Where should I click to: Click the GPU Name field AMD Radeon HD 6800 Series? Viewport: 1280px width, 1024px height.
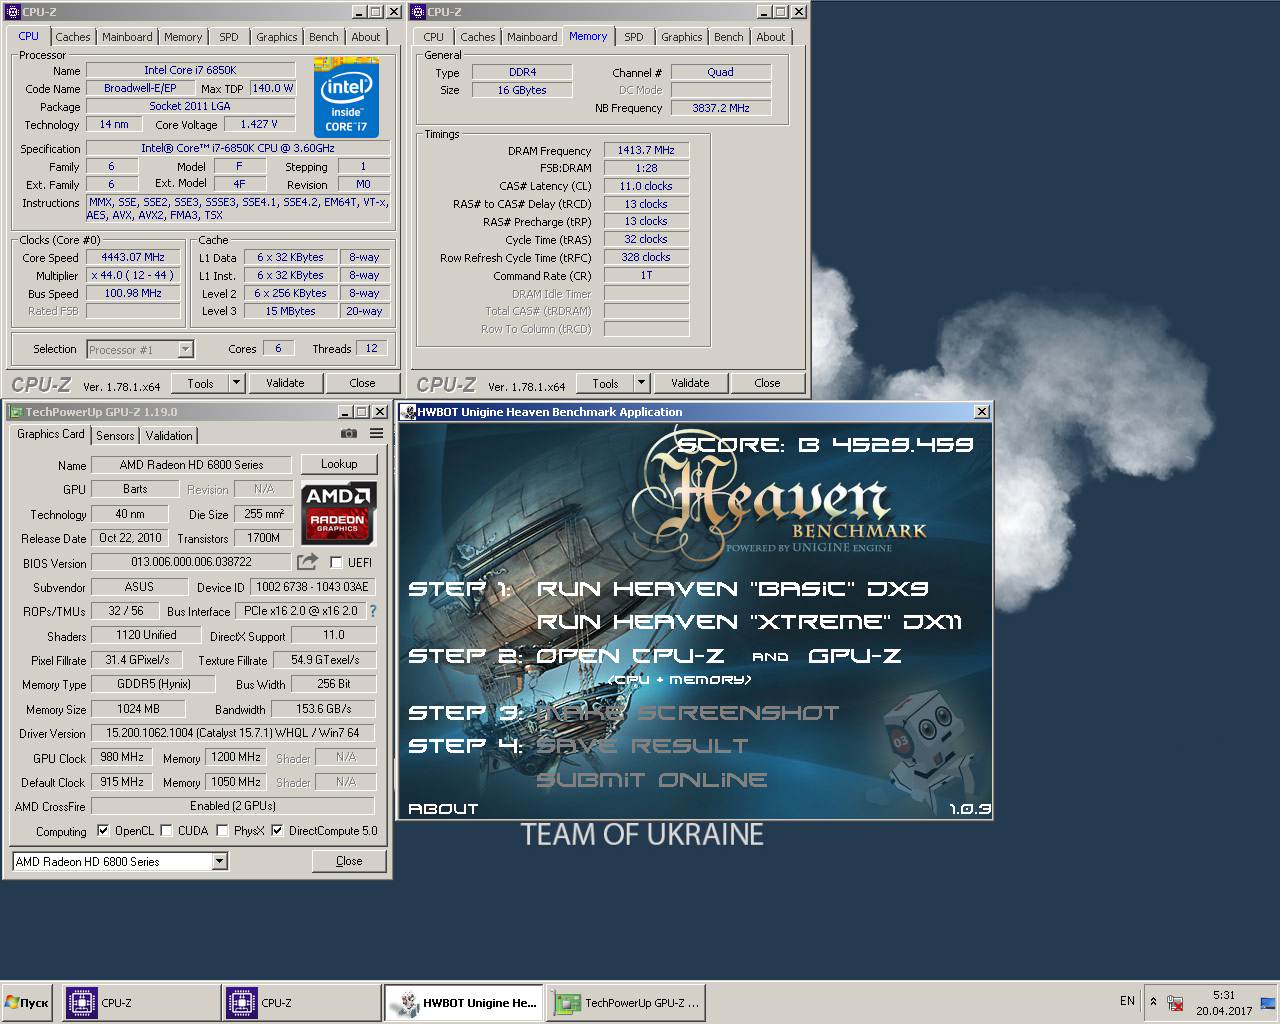191,465
